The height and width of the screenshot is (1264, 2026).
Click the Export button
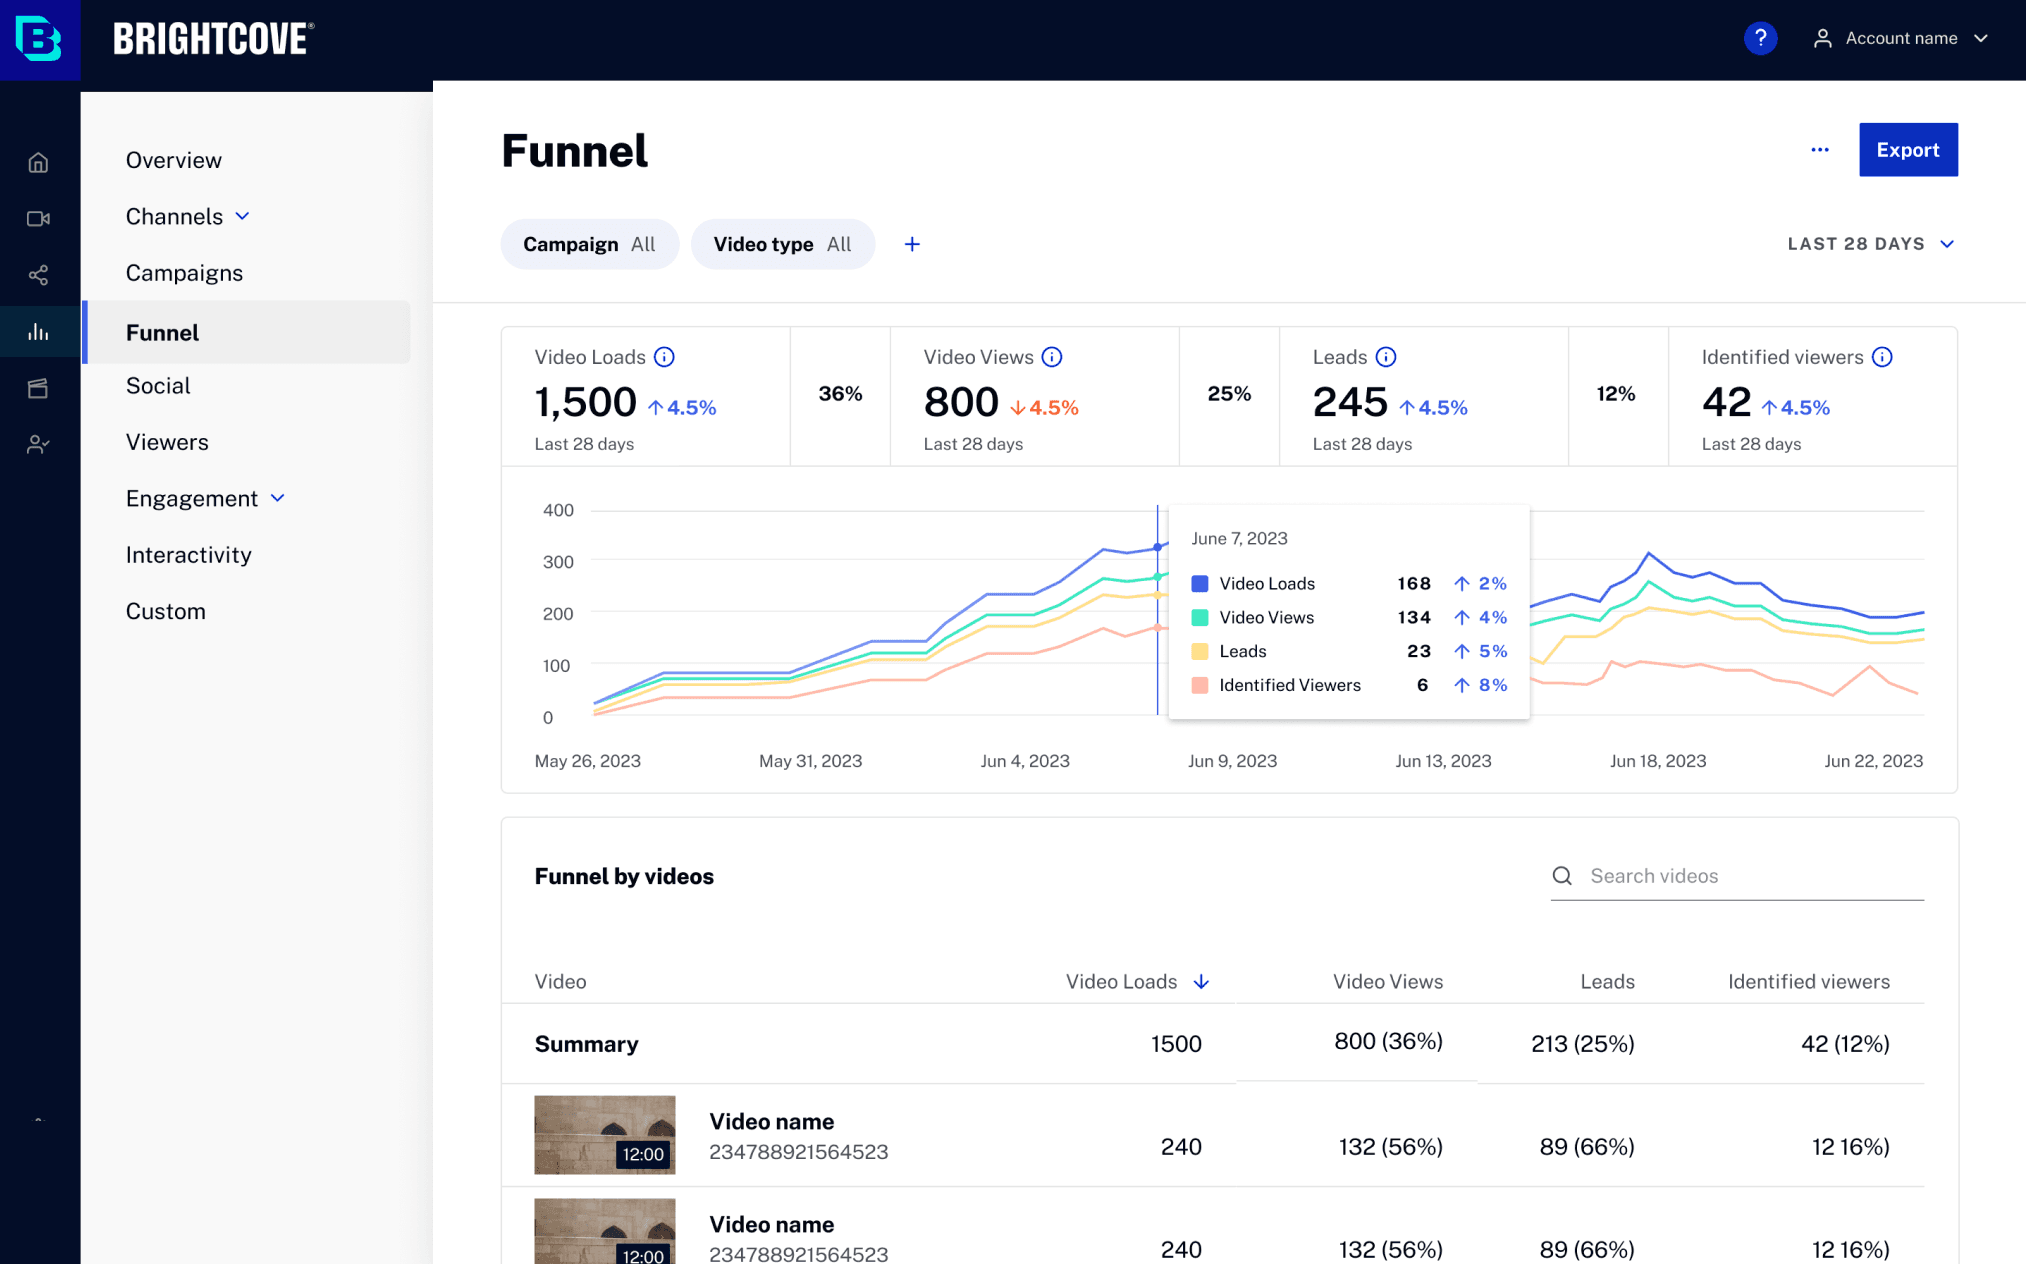pyautogui.click(x=1908, y=150)
